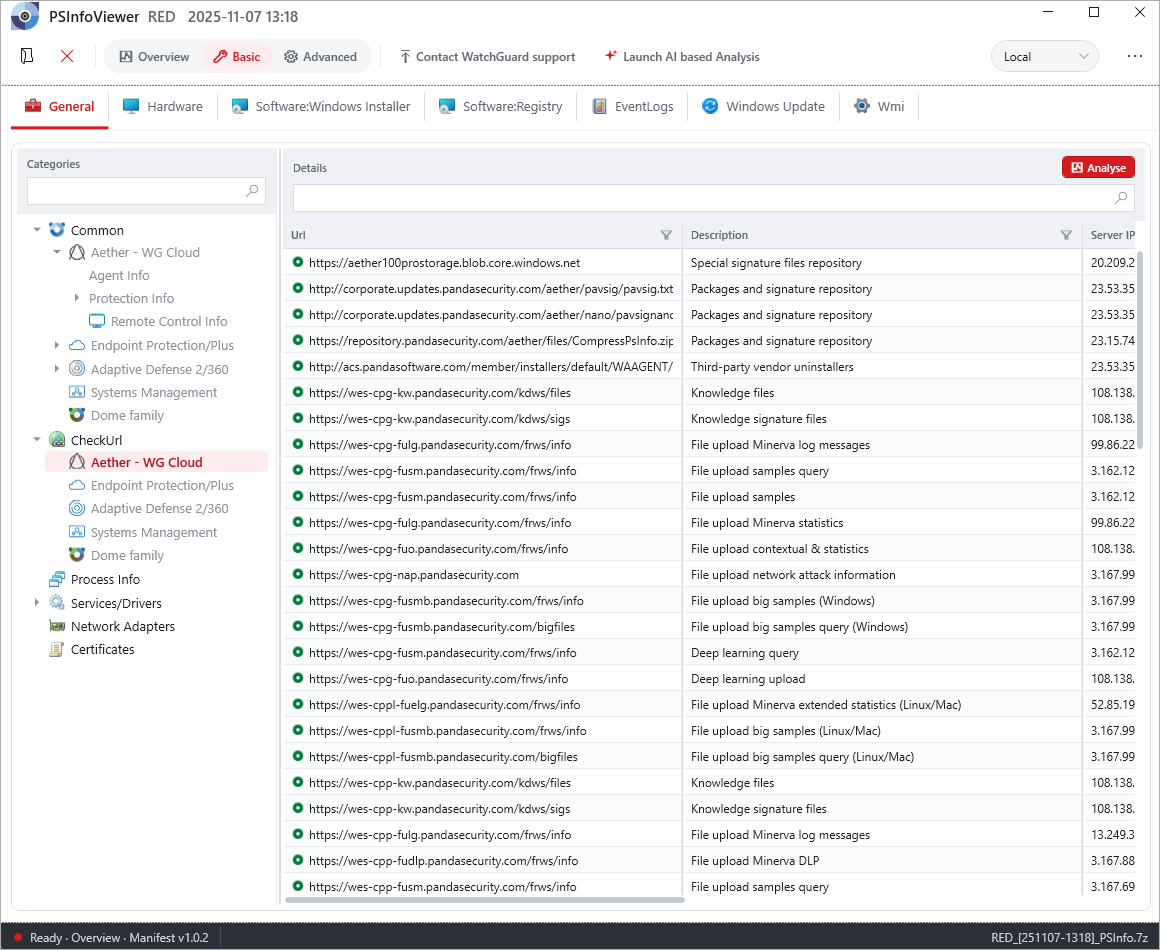
Task: Click the Network Adapters card icon
Action: [x=57, y=626]
